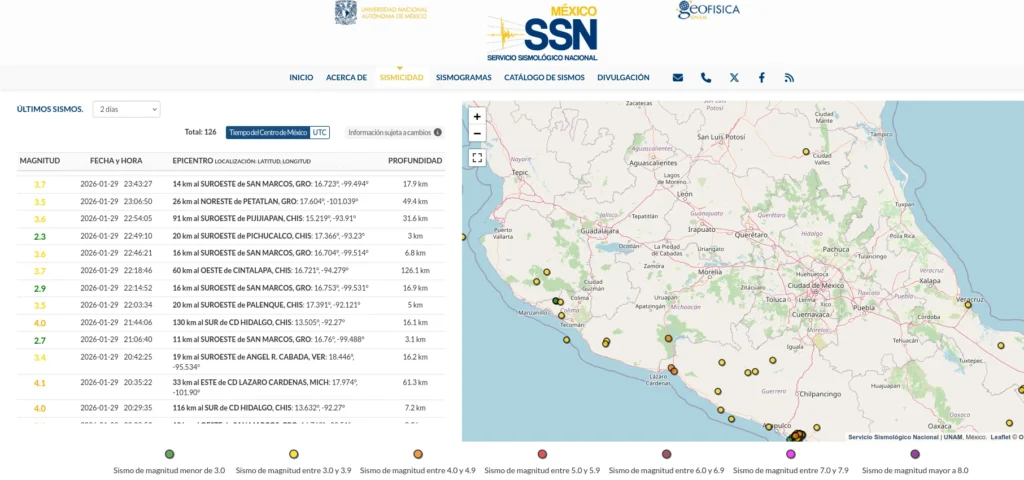Select 'Tiempo del Centro de México' time option
Viewport: 1024px width, 480px height.
tap(267, 132)
